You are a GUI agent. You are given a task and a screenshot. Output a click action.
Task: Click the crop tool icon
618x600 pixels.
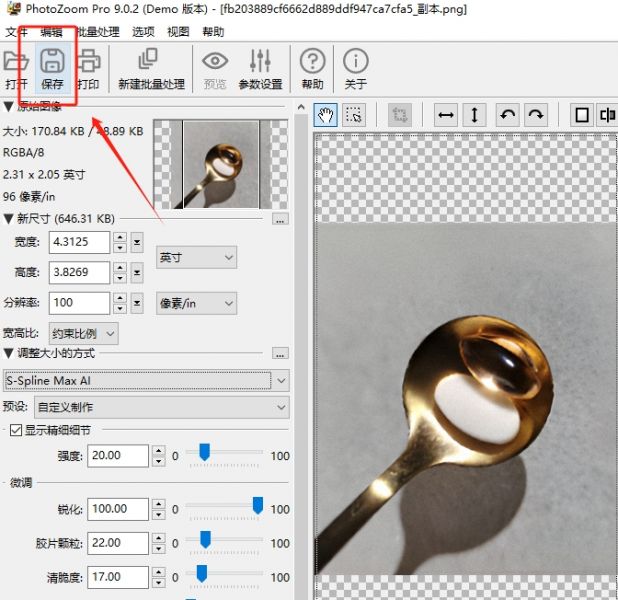(x=400, y=115)
